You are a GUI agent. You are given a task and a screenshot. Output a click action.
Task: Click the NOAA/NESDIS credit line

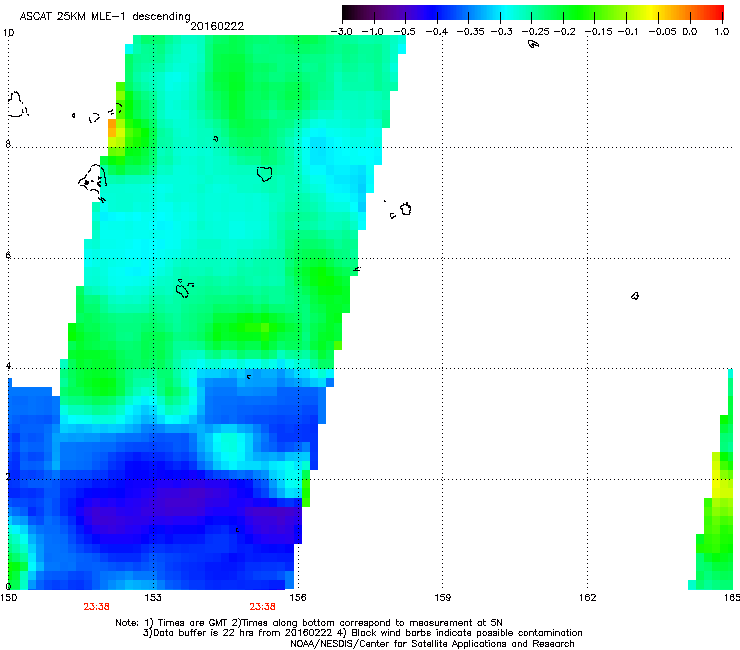[432, 644]
